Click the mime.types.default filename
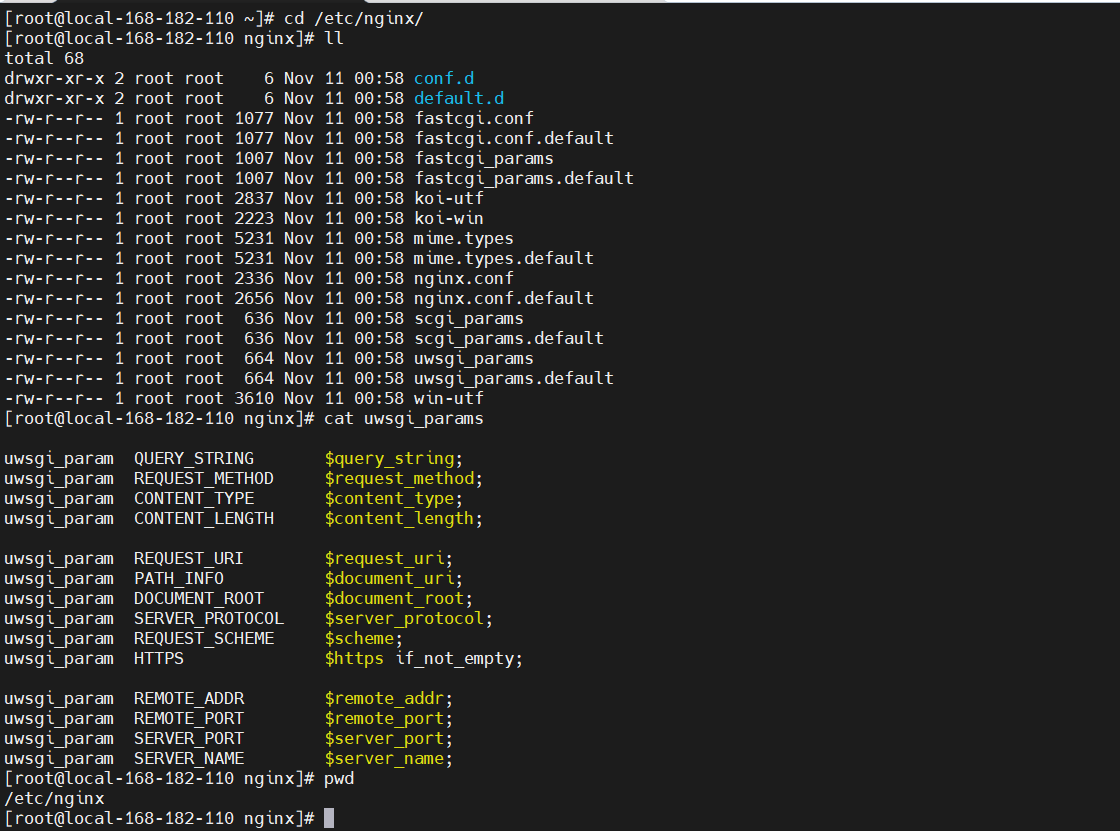Image resolution: width=1120 pixels, height=831 pixels. (x=504, y=259)
